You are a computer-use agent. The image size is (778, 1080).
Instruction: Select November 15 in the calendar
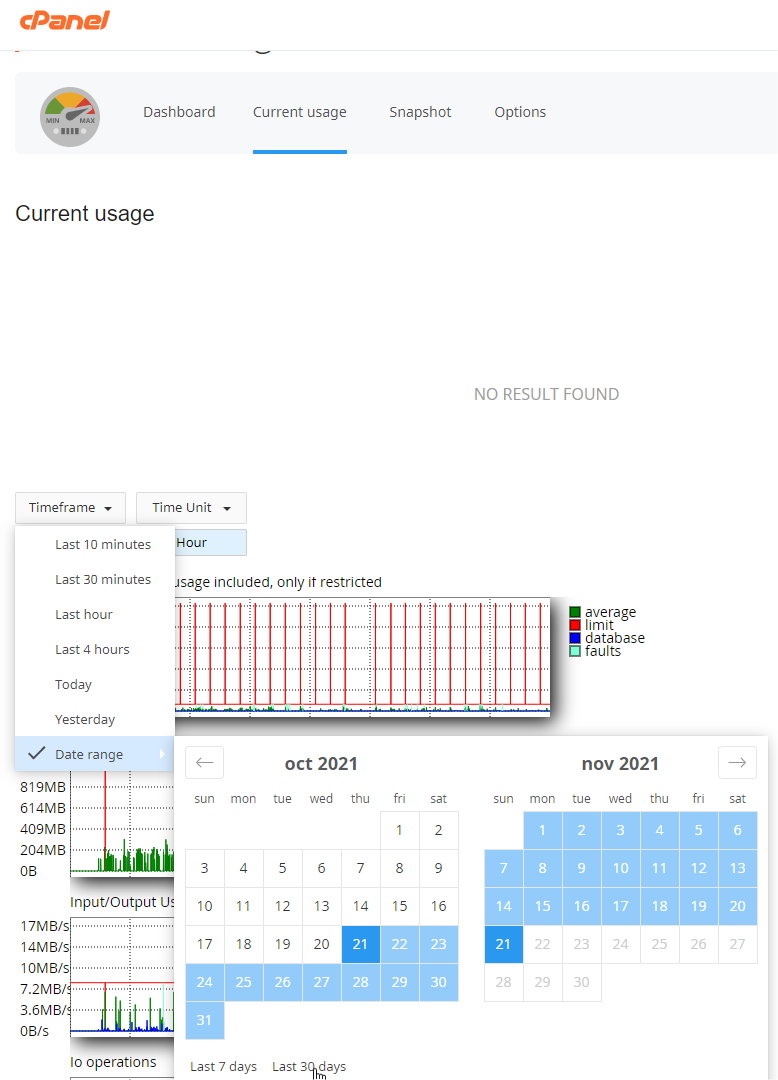point(542,906)
